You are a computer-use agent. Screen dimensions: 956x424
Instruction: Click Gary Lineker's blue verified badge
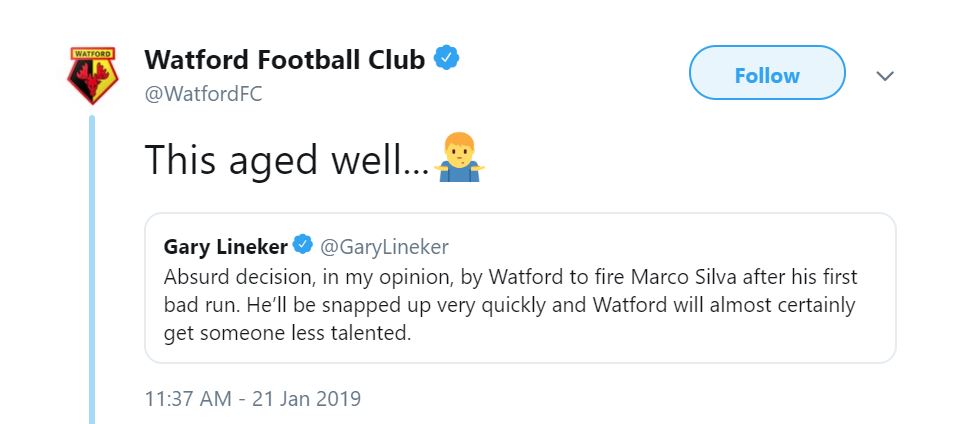(303, 245)
